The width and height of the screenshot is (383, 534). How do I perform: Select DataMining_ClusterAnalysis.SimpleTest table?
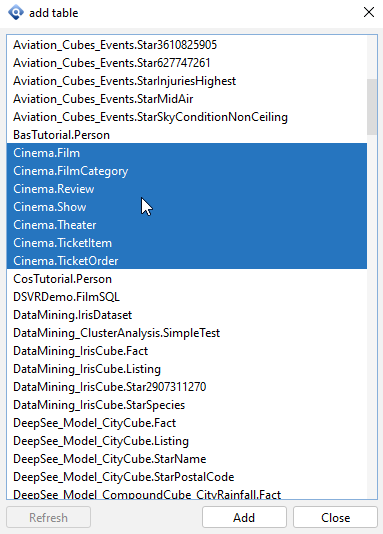tap(187, 333)
